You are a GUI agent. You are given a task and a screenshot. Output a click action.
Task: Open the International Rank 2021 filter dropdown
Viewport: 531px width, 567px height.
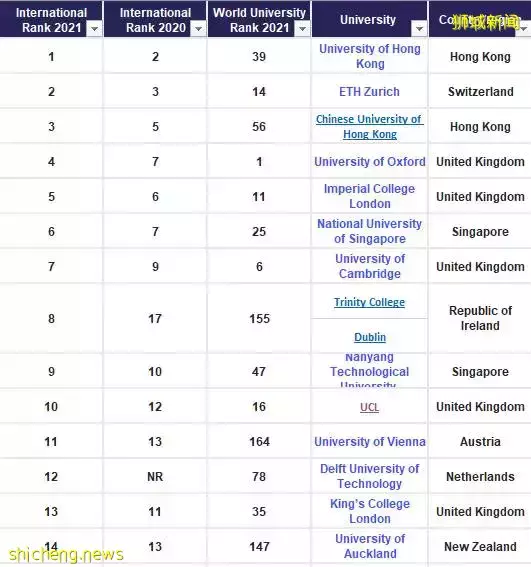point(94,29)
